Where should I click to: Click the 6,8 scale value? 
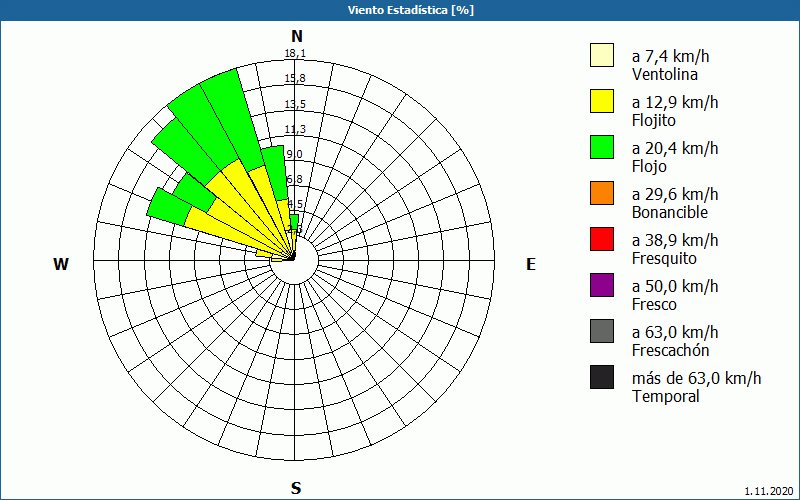pyautogui.click(x=294, y=180)
